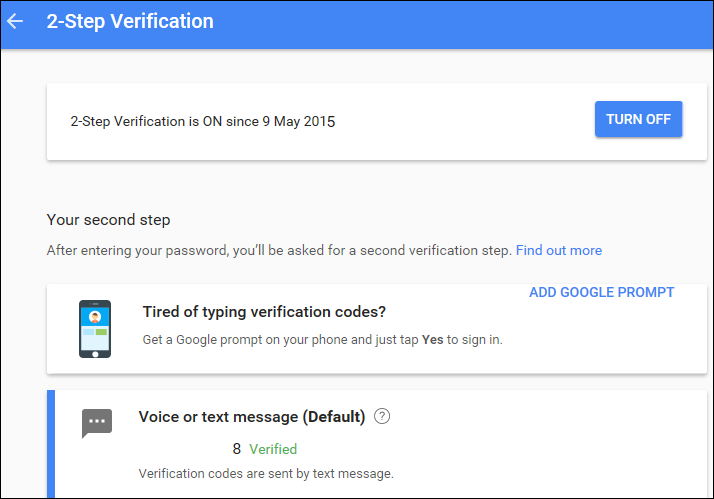Click empty area of the blue header bar

coord(455,24)
